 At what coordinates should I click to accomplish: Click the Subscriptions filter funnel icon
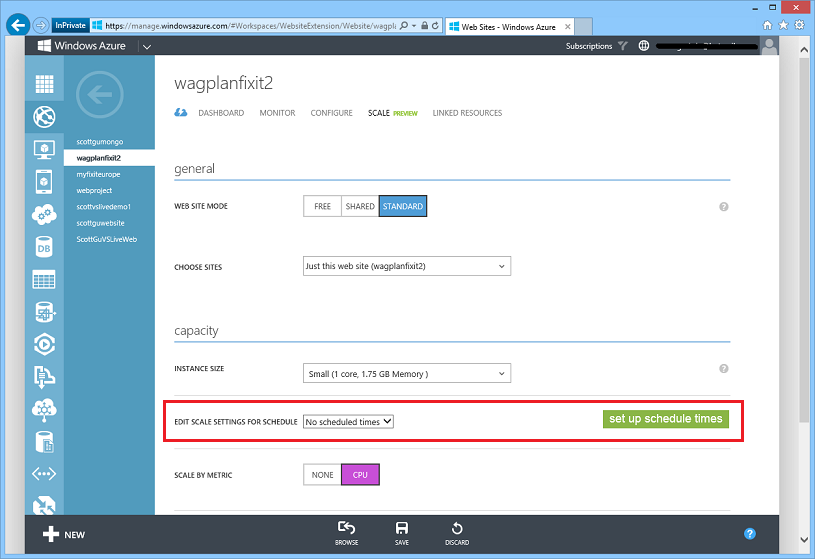pyautogui.click(x=623, y=46)
